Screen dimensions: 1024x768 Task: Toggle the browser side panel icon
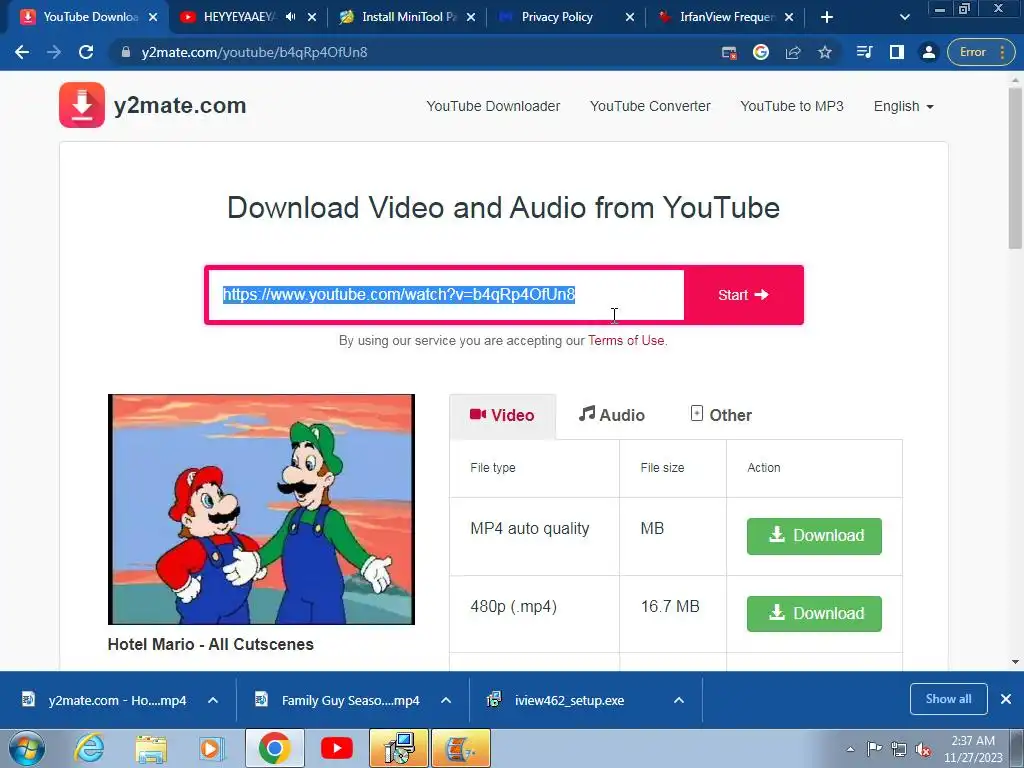coord(897,52)
